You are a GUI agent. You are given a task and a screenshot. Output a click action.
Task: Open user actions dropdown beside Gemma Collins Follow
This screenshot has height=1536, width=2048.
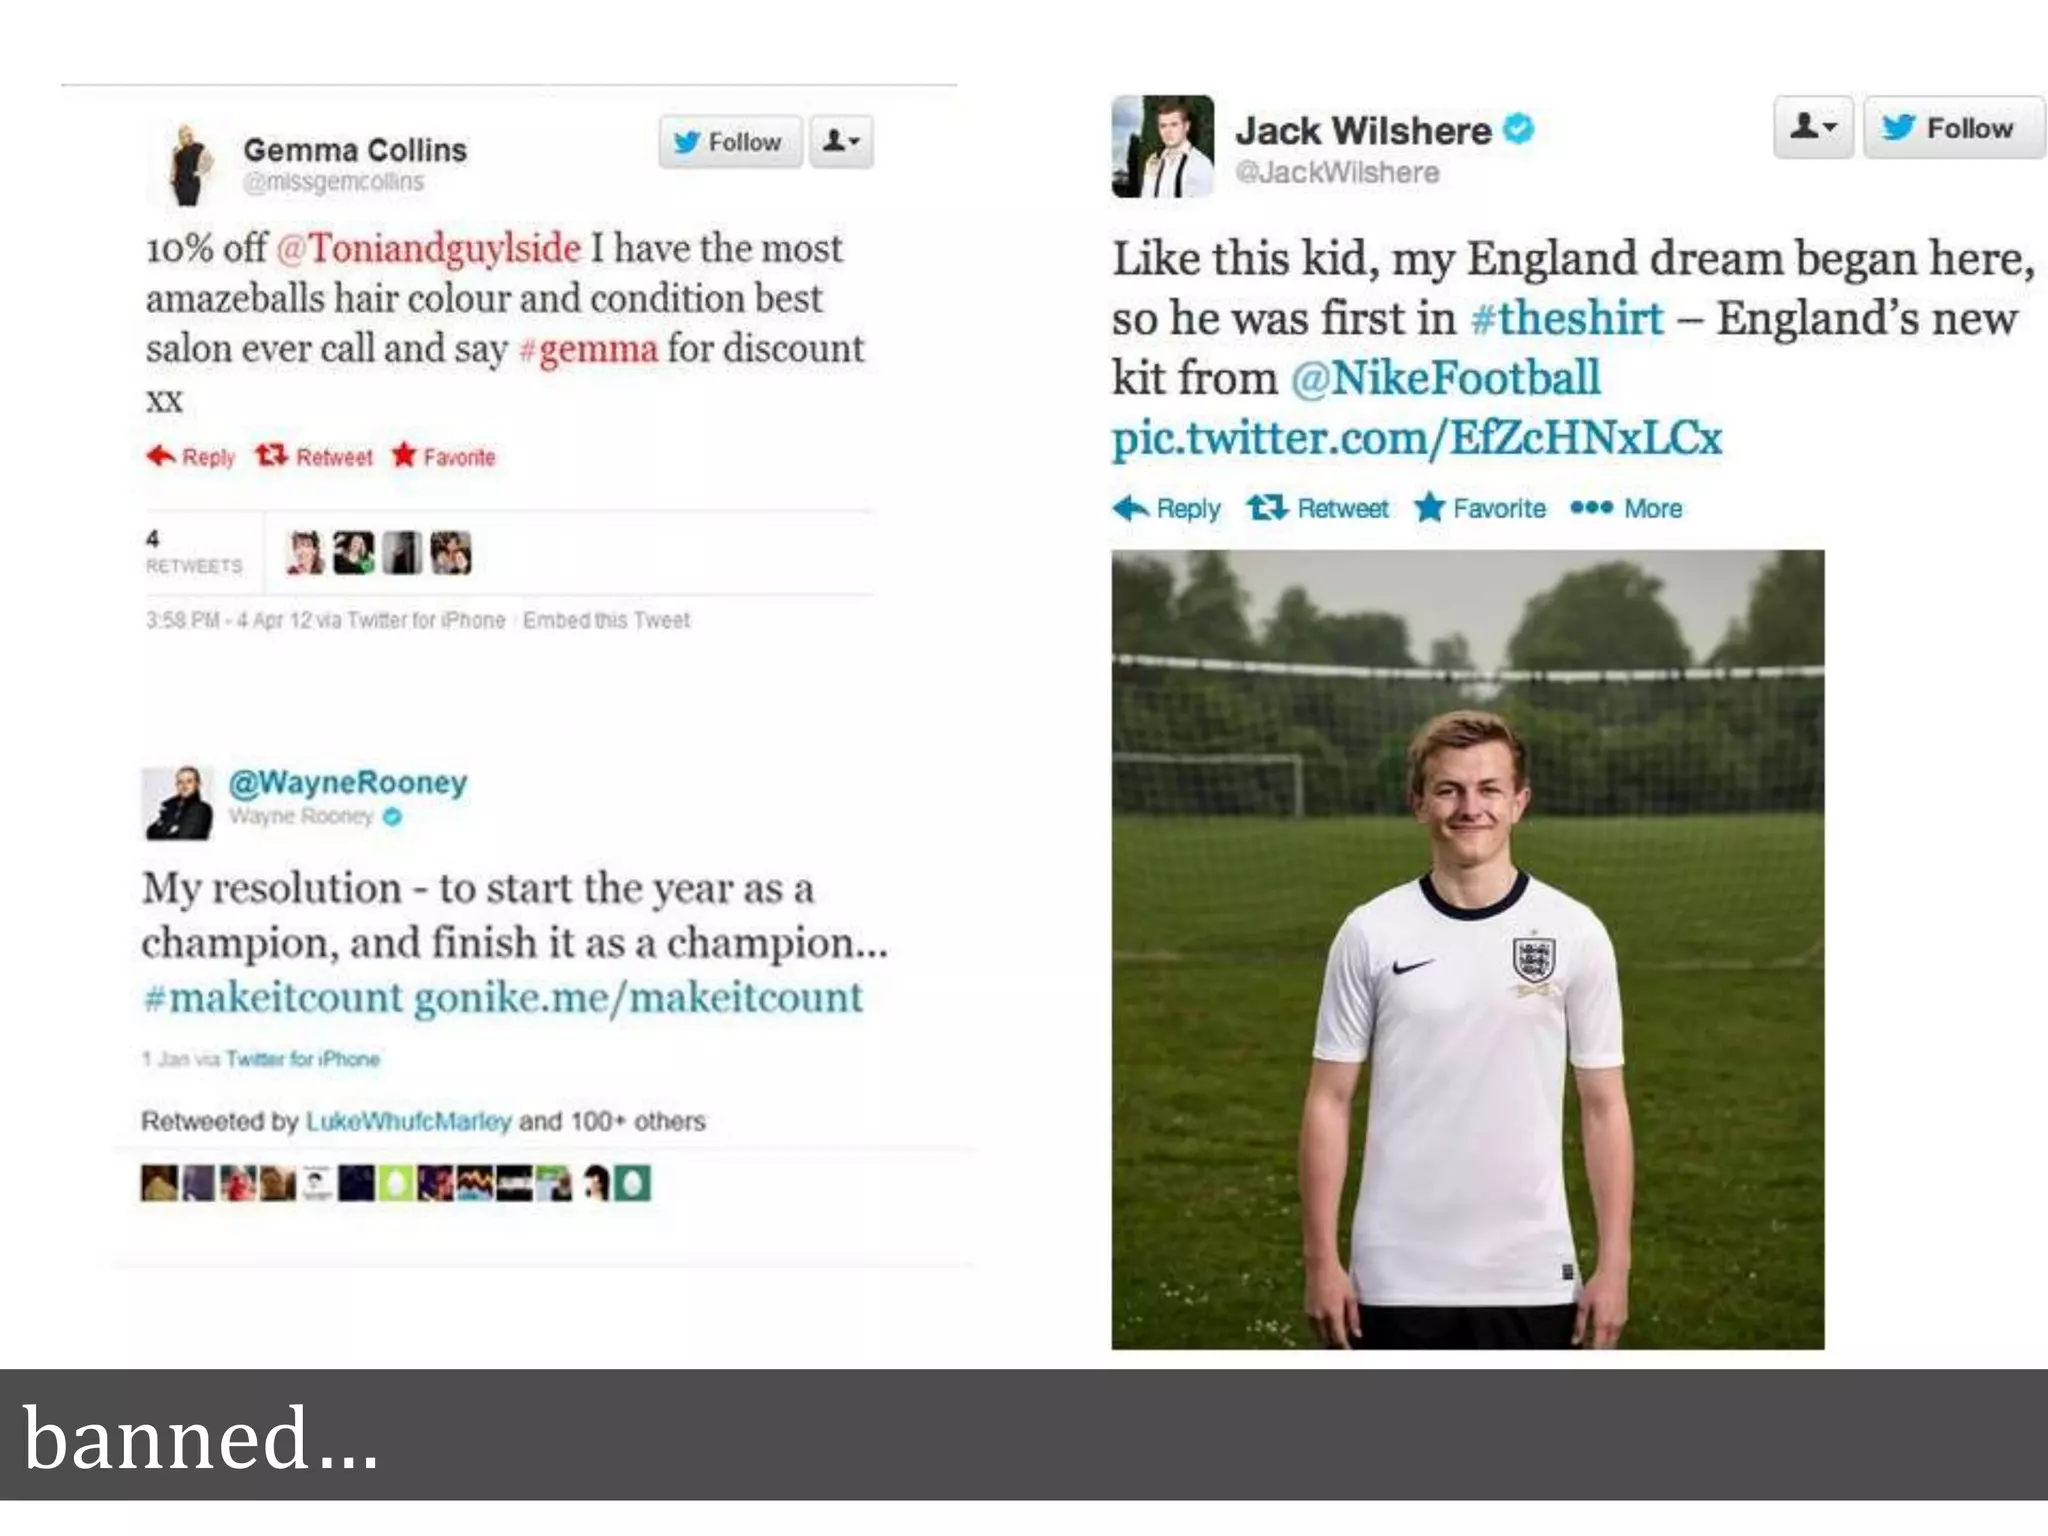[841, 142]
